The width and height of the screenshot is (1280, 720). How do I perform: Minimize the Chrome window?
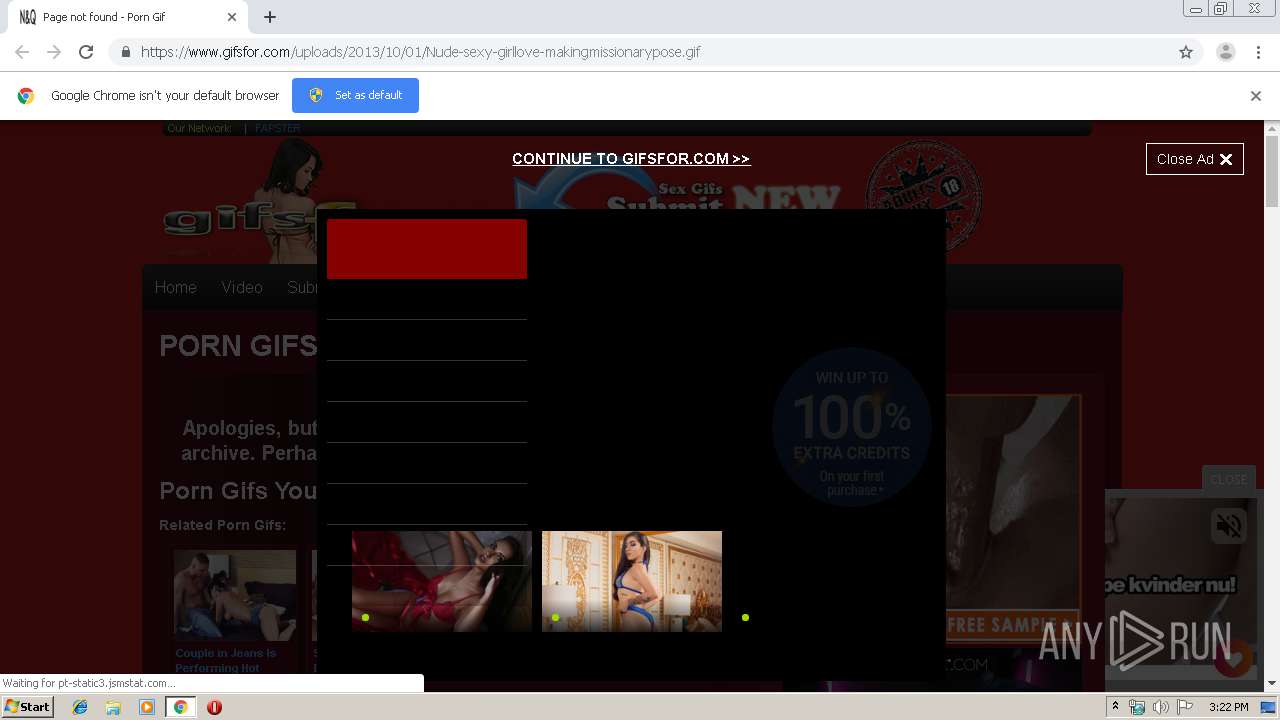pos(1195,9)
